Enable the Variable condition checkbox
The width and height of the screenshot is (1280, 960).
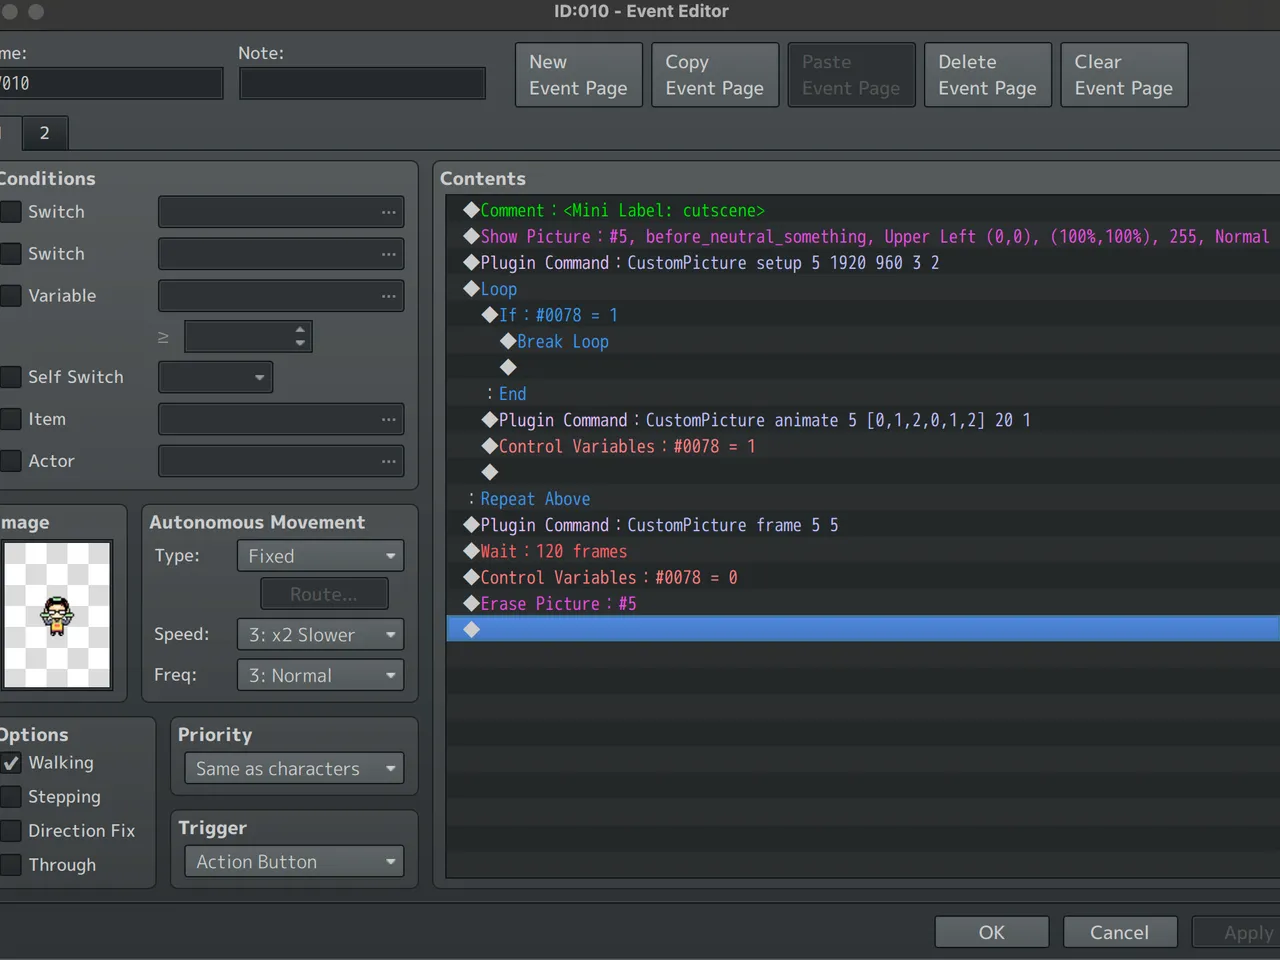point(11,296)
